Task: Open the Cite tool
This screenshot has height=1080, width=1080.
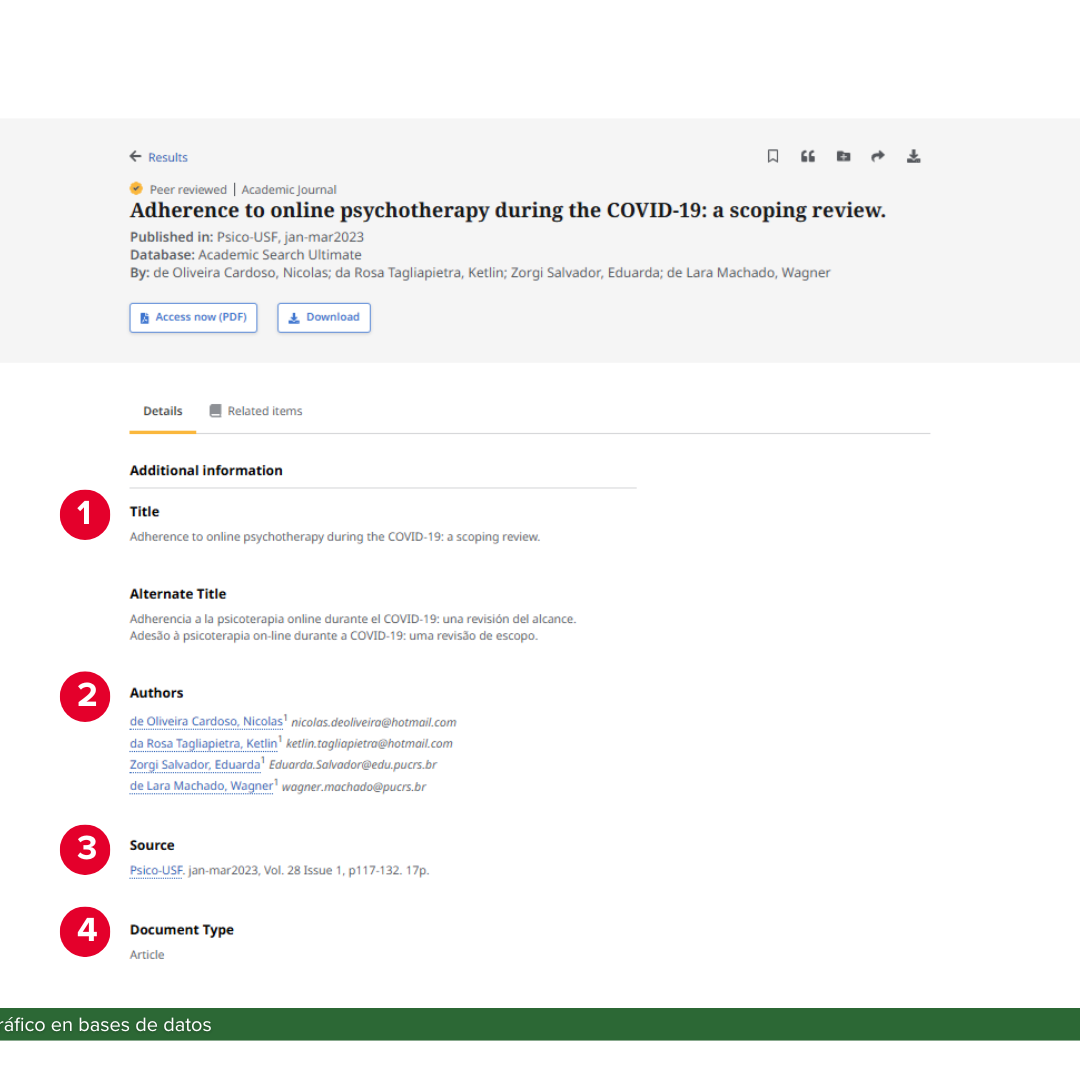Action: 807,156
